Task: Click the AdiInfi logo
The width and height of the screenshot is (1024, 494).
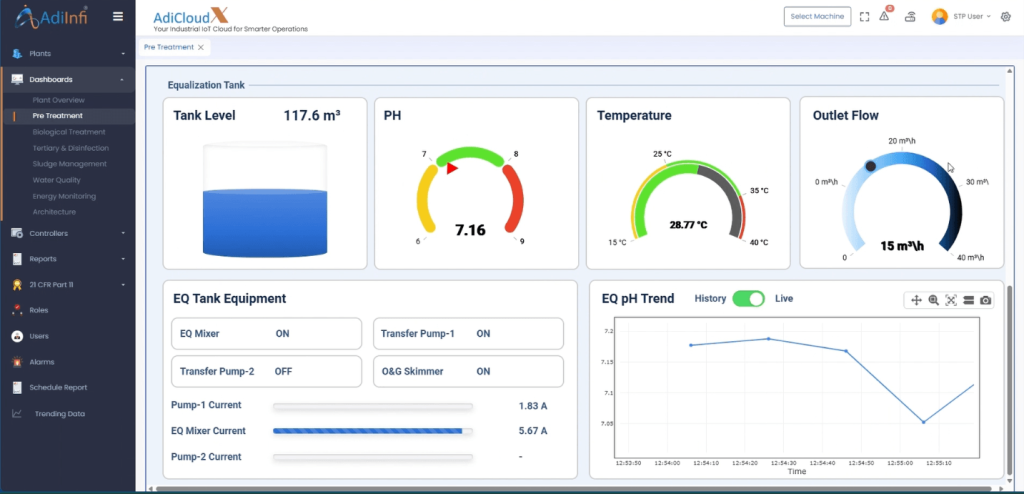Action: (x=51, y=16)
